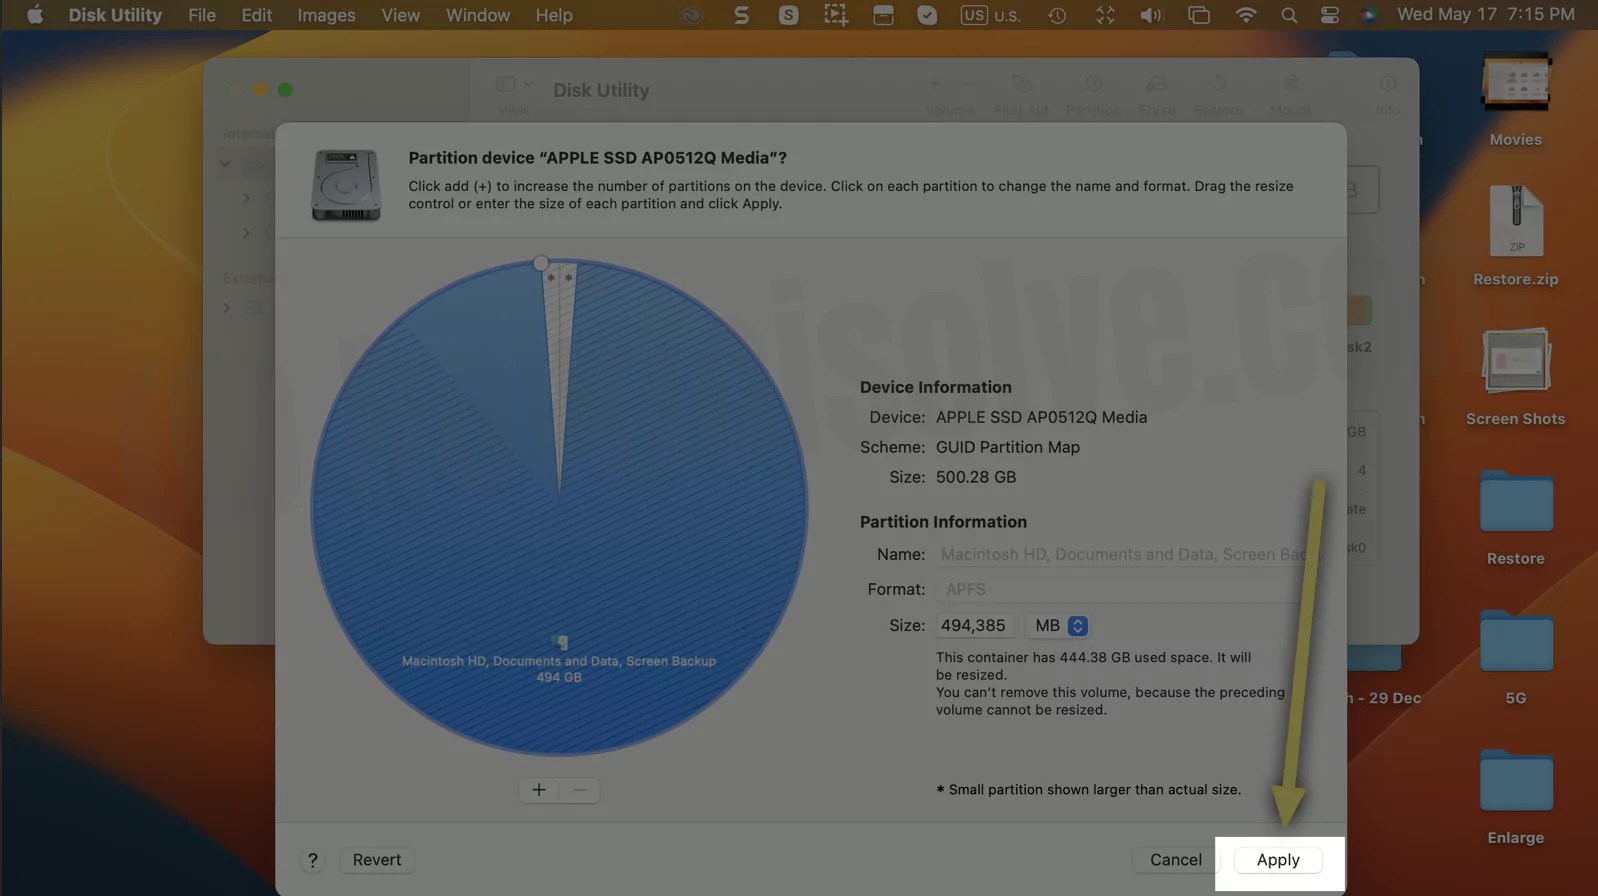Click the Mount toolbar icon
1598x896 pixels.
[1290, 85]
